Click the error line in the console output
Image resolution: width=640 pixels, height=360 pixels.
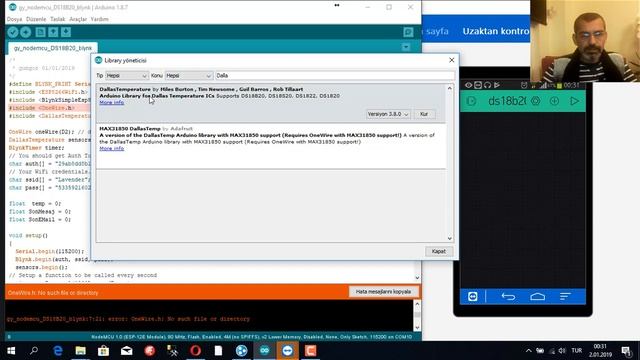(x=128, y=319)
